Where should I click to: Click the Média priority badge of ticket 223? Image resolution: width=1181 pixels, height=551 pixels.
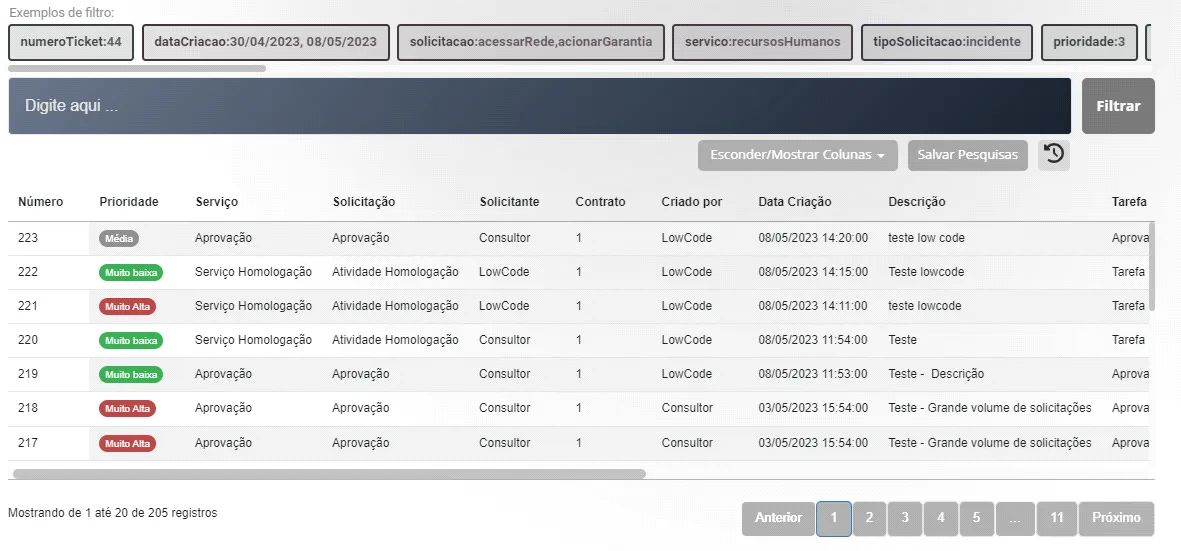tap(119, 239)
